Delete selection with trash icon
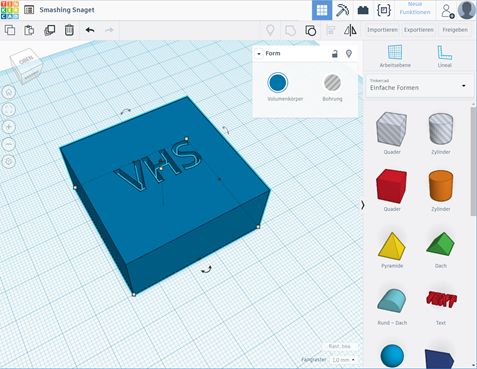Screen dimensions: 477x369 coord(69,30)
